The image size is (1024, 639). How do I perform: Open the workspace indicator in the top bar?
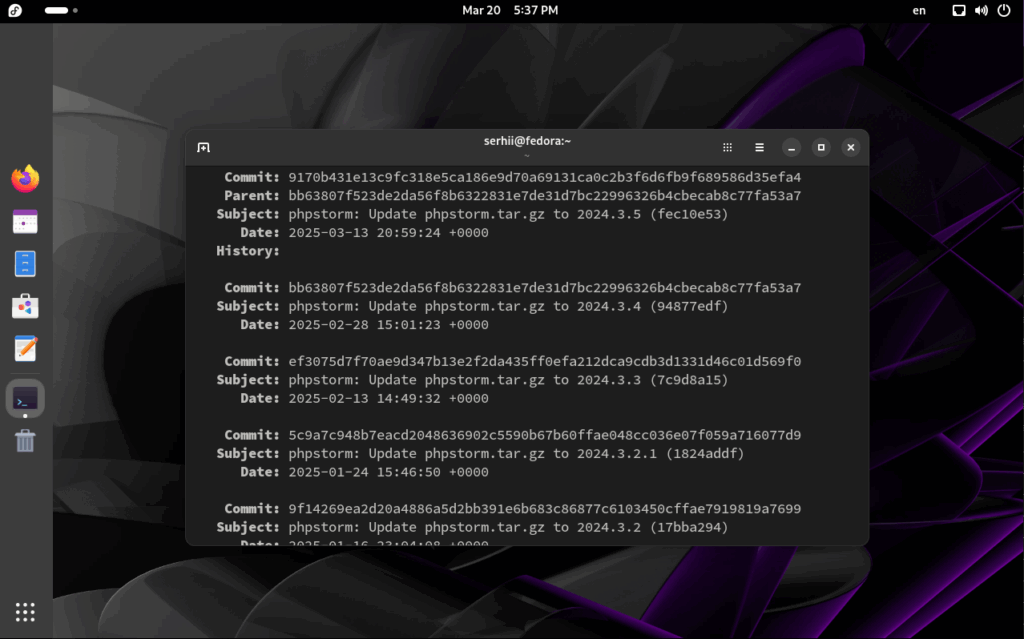click(61, 10)
